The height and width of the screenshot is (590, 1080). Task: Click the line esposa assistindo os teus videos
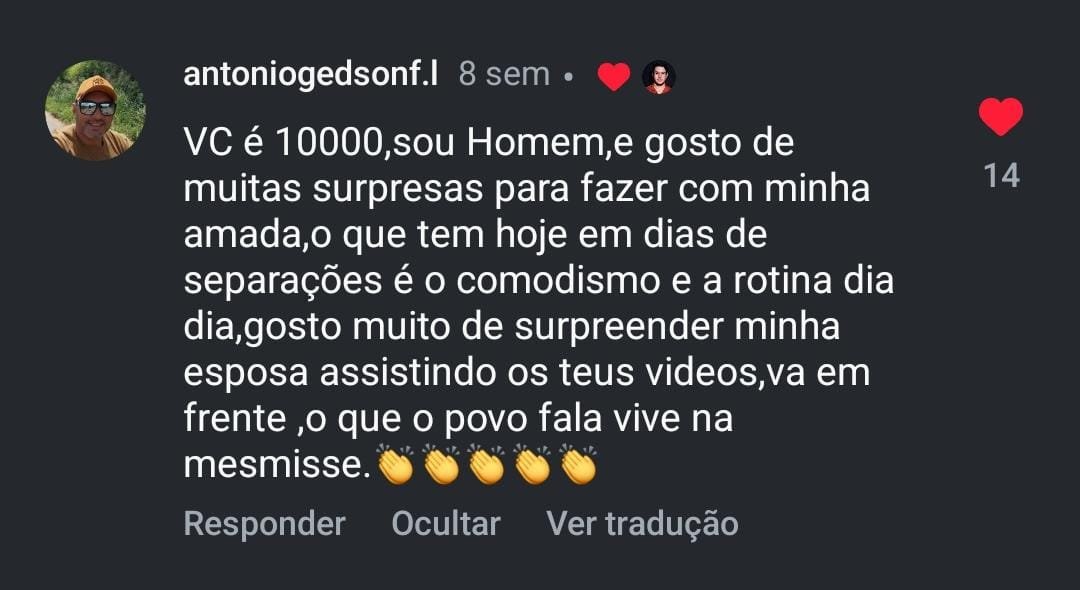[527, 373]
